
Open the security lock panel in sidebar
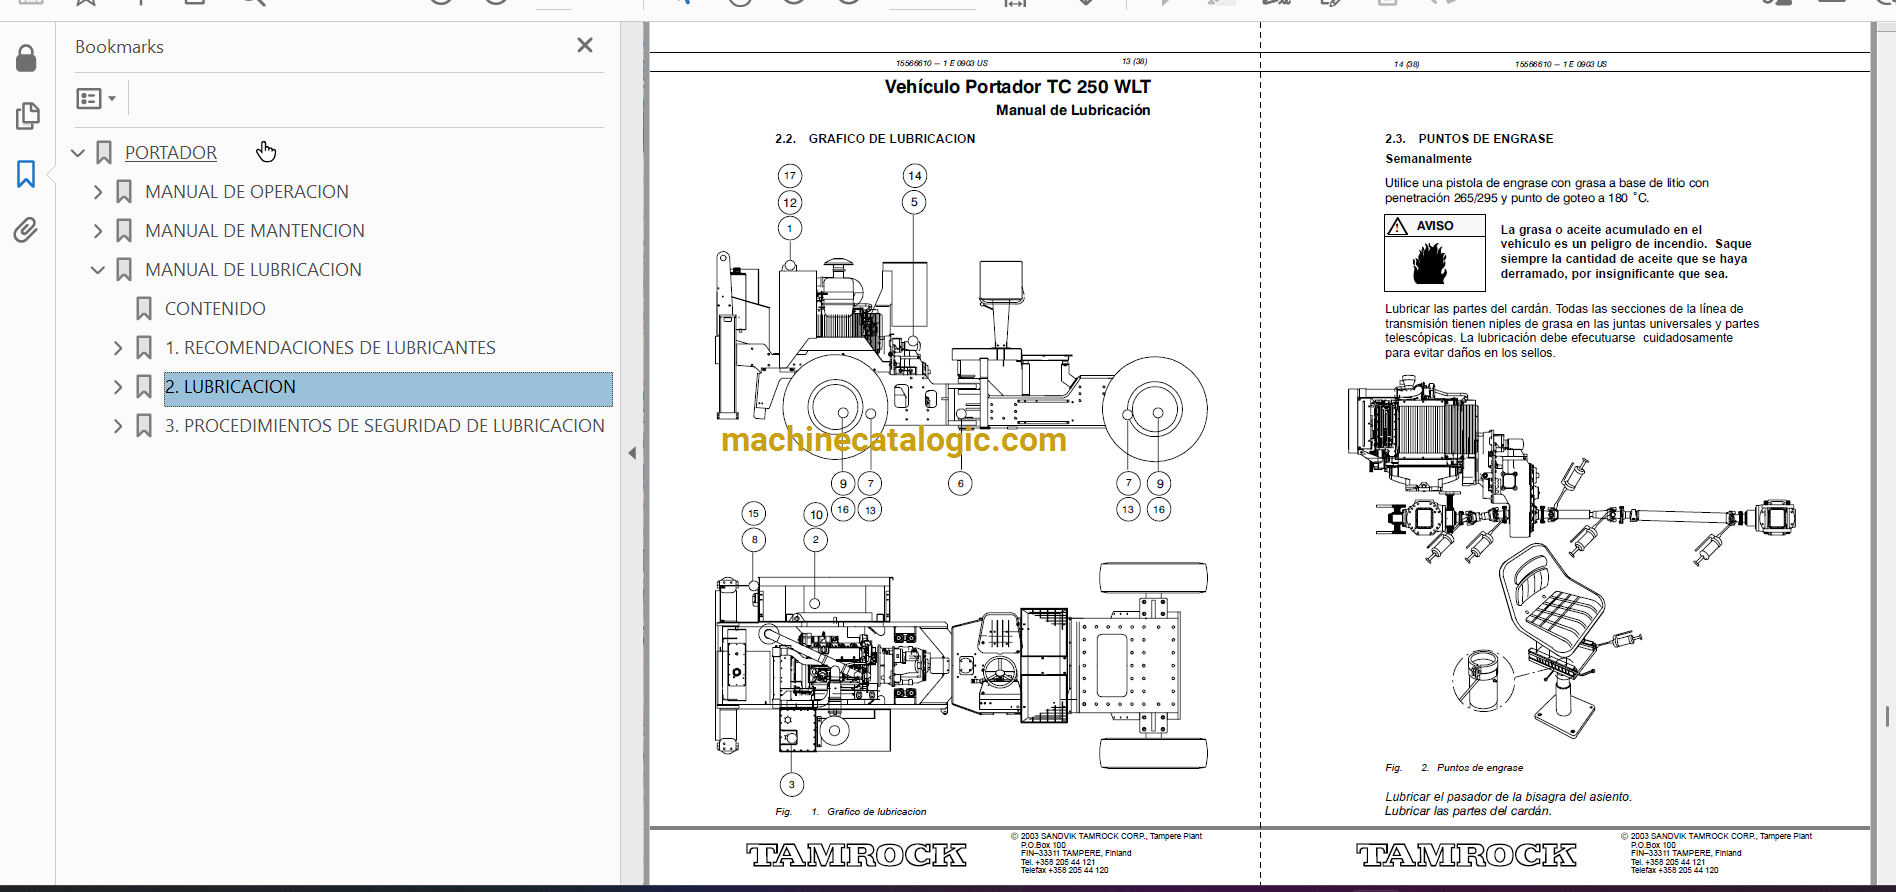pyautogui.click(x=26, y=59)
